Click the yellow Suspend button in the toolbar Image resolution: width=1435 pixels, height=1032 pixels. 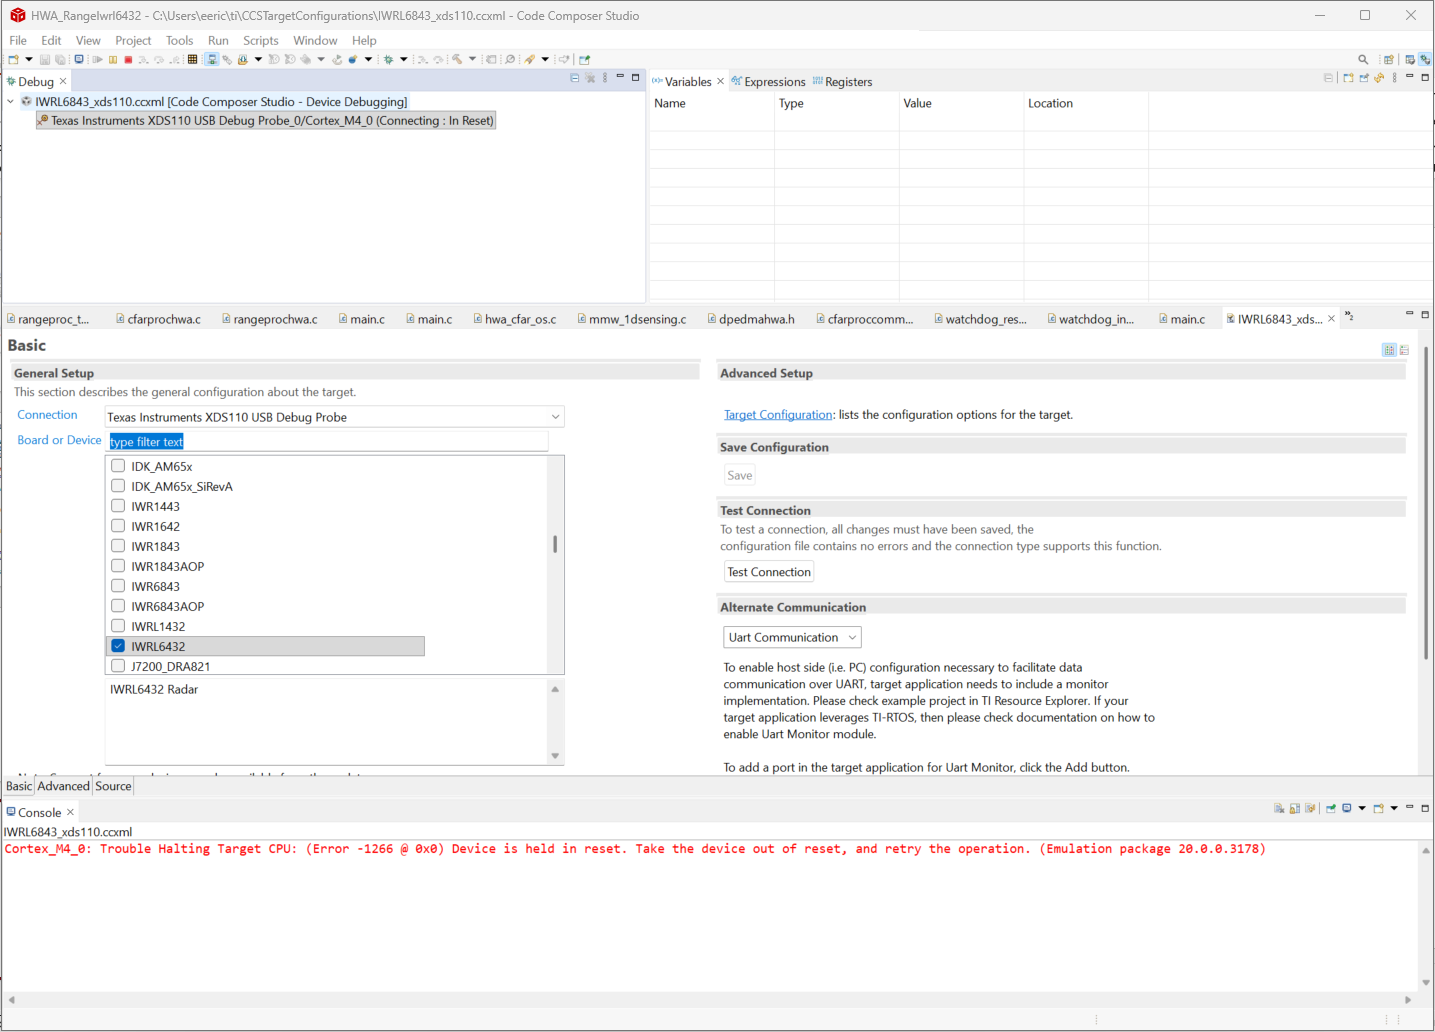tap(113, 60)
